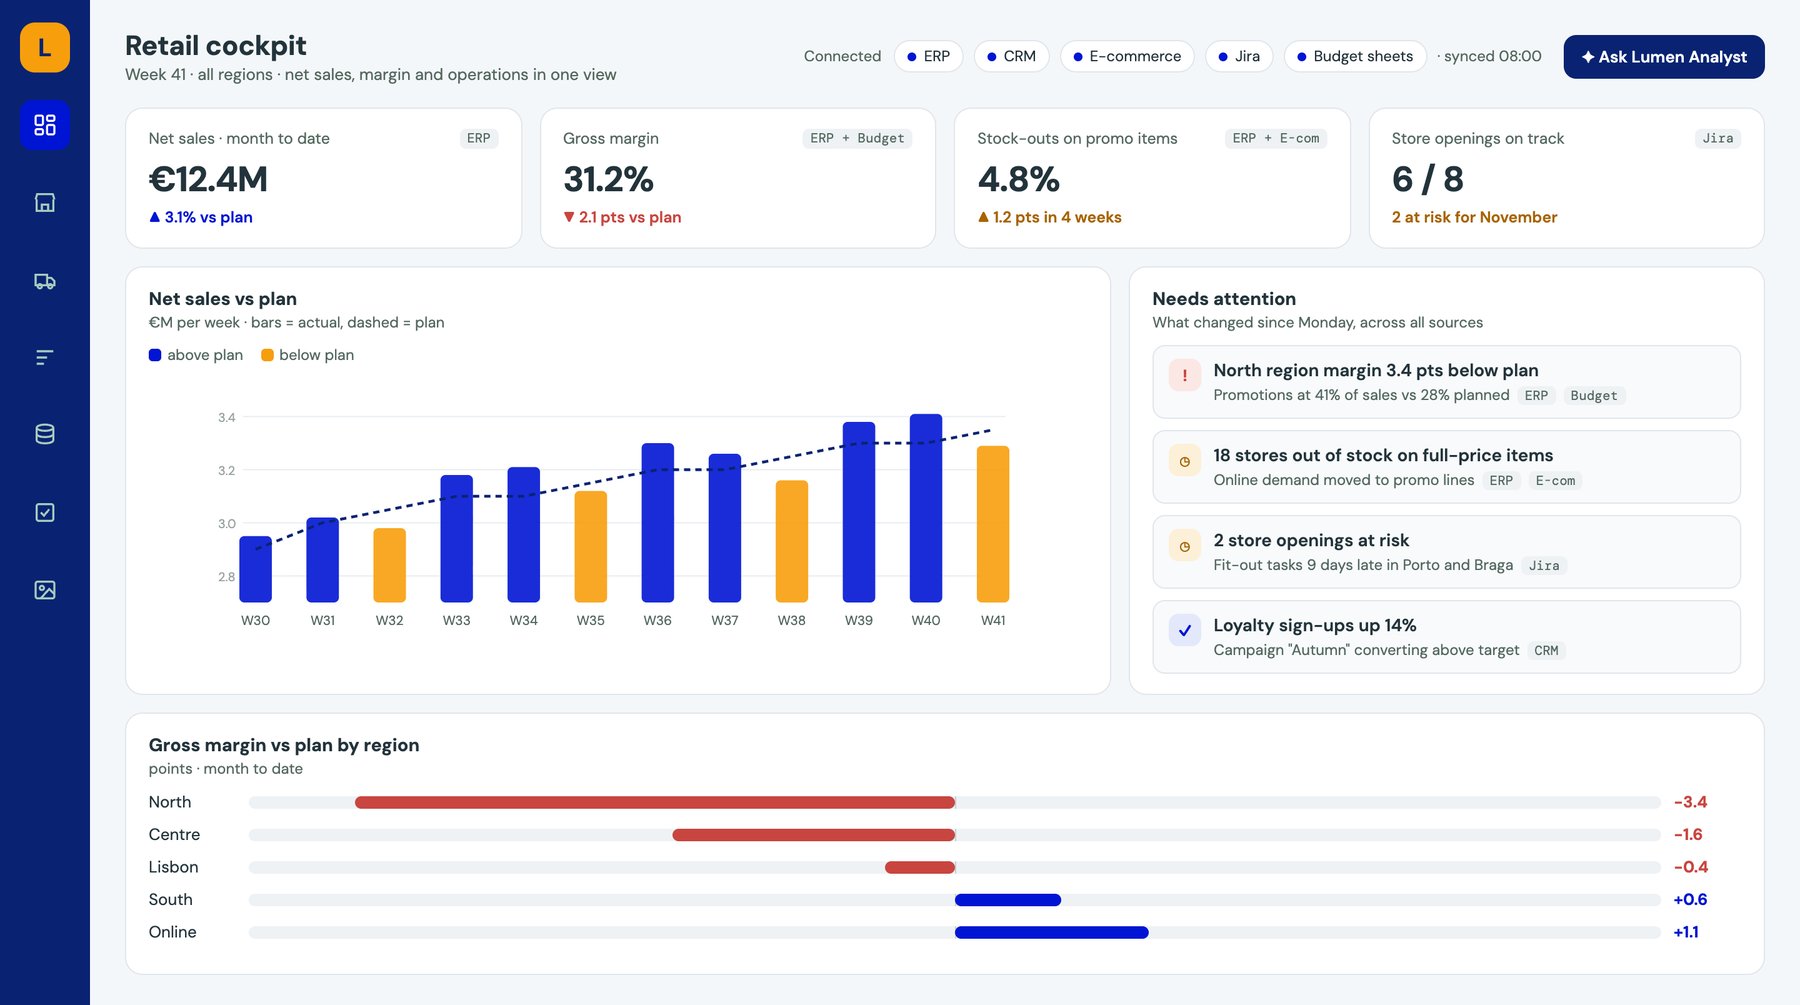
Task: Click the '3.1% vs plan' indicator
Action: 201,217
